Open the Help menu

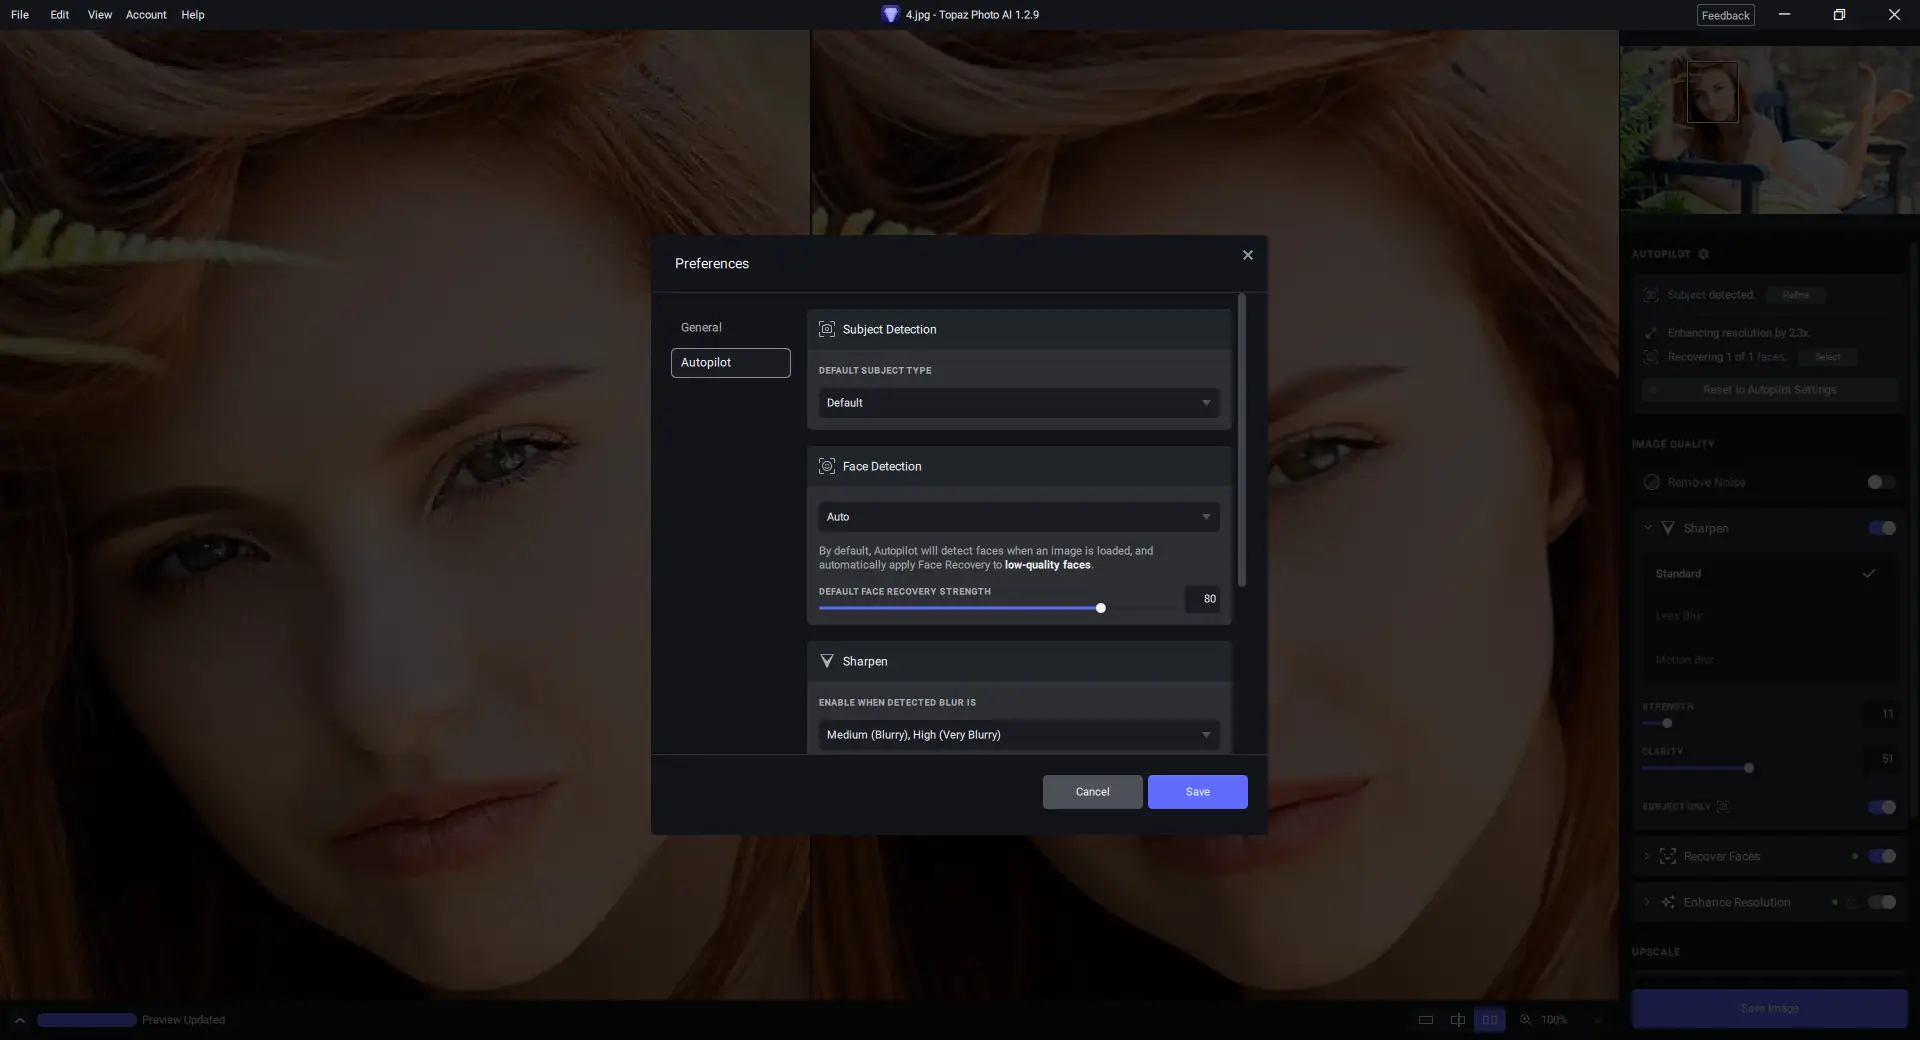click(x=193, y=15)
